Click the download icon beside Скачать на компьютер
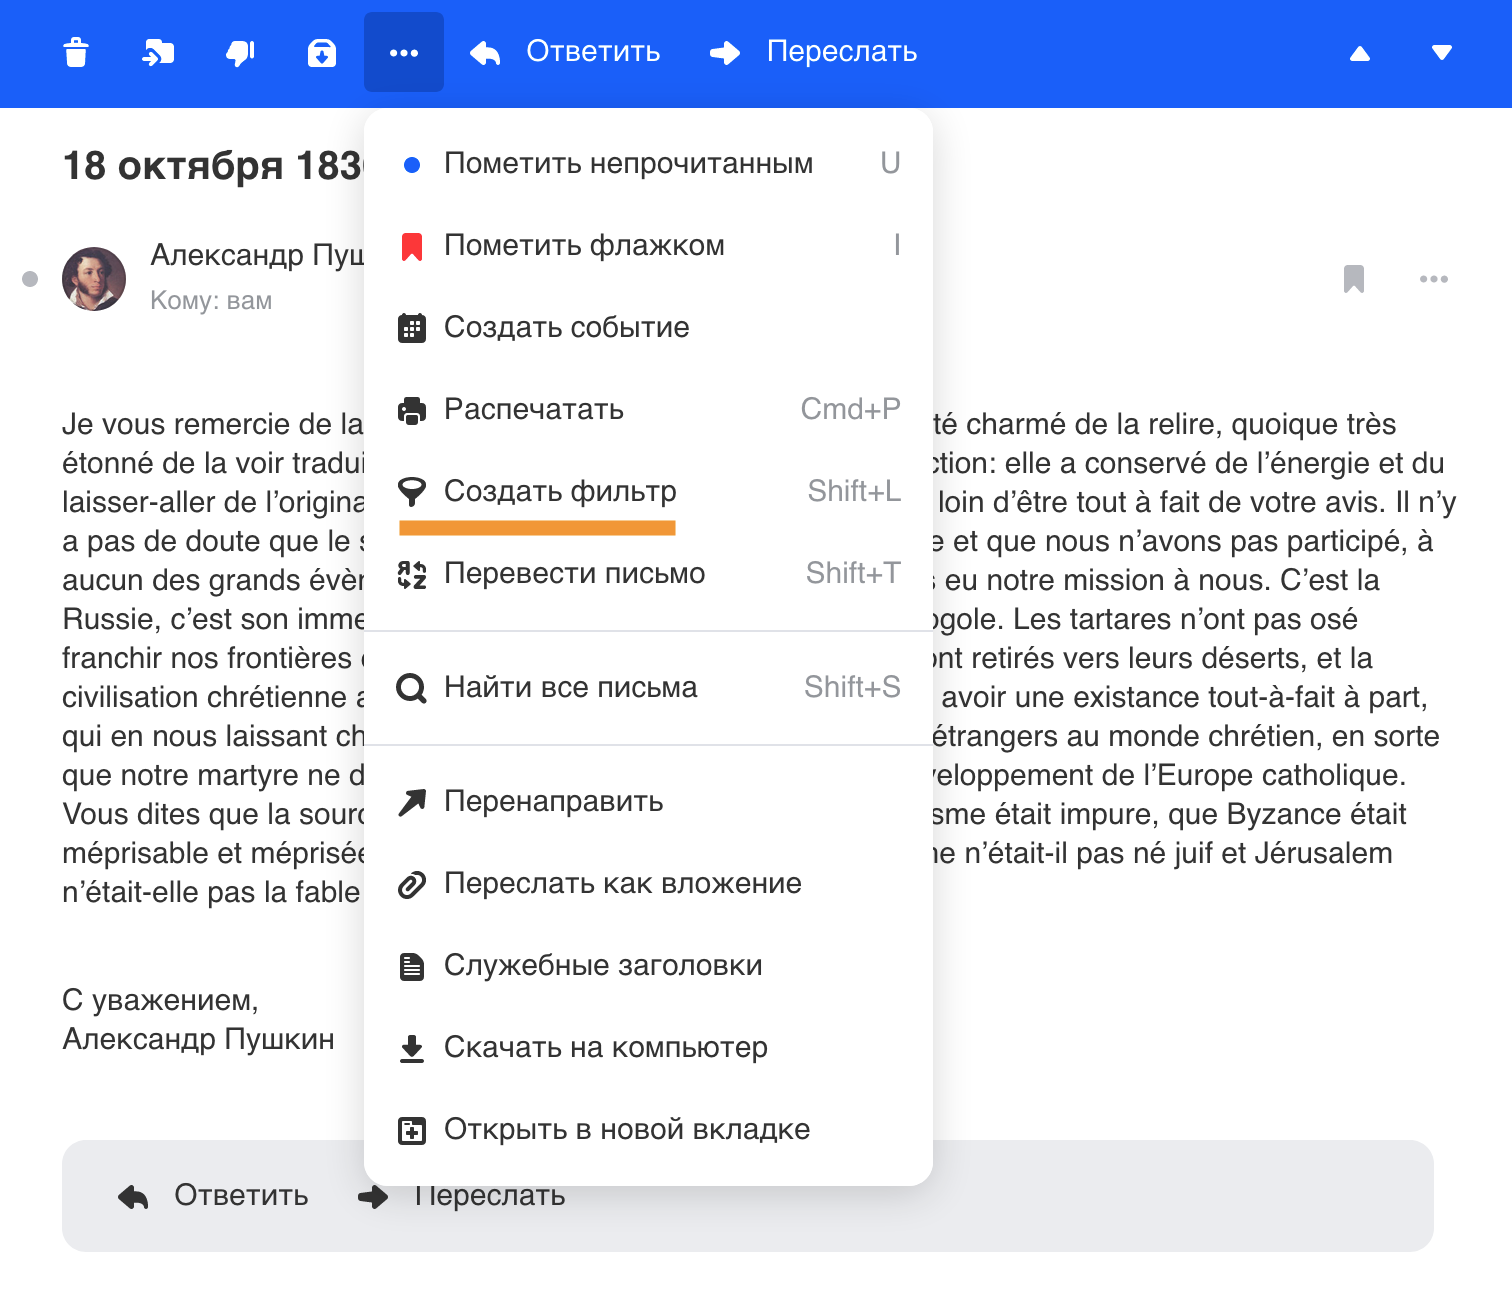 pos(411,1048)
